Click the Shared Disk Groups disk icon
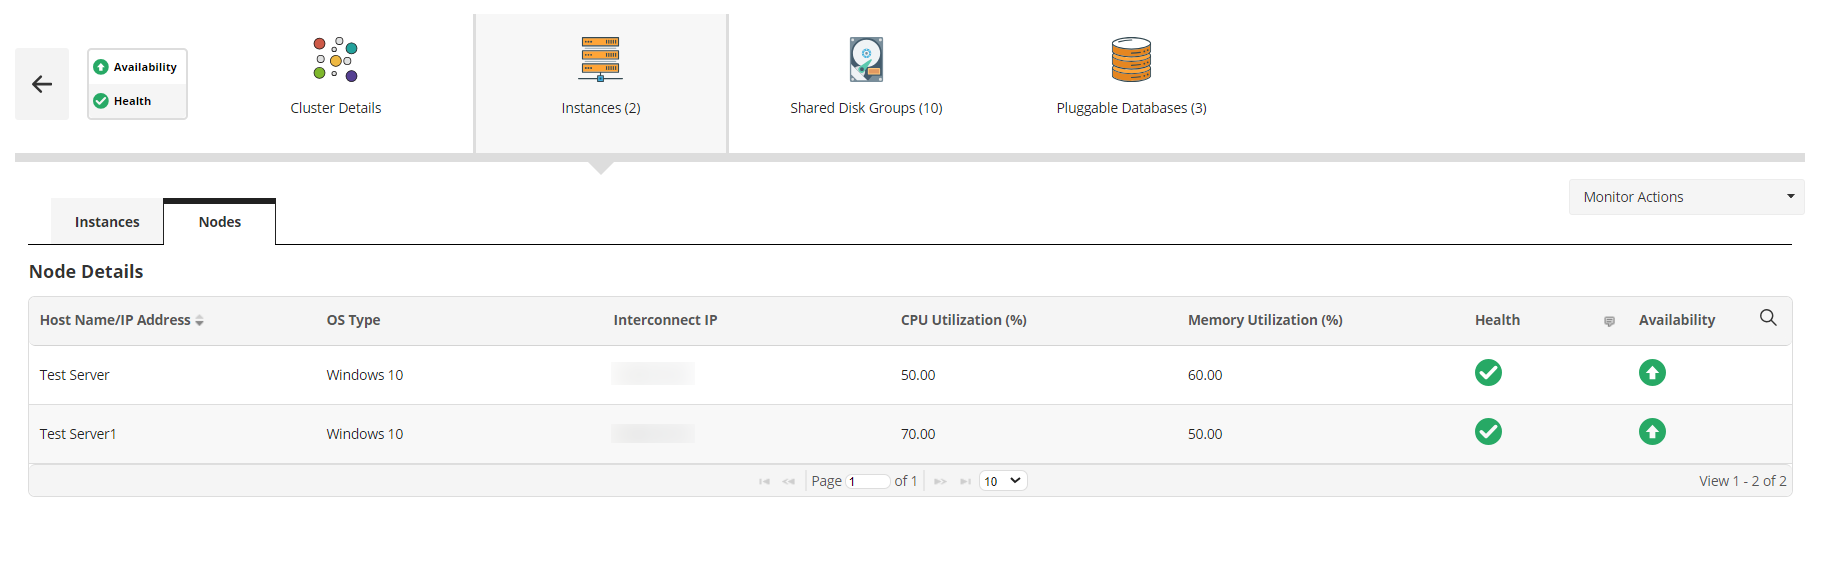Viewport: 1835px width, 586px height. click(866, 60)
